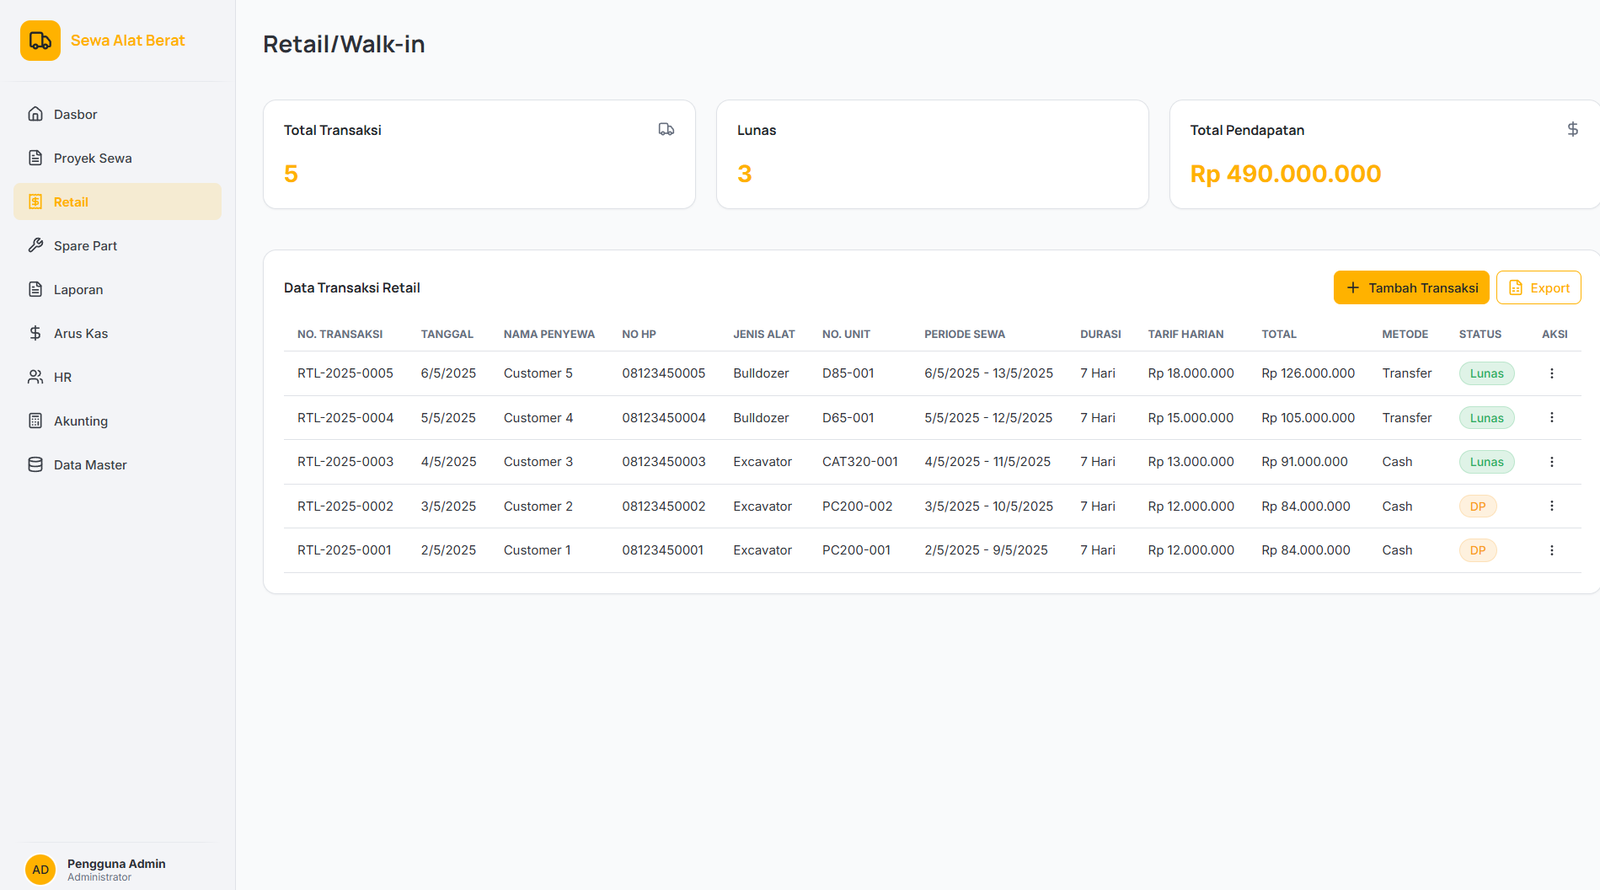Go to the Laporan page
The image size is (1600, 890).
pyautogui.click(x=78, y=290)
